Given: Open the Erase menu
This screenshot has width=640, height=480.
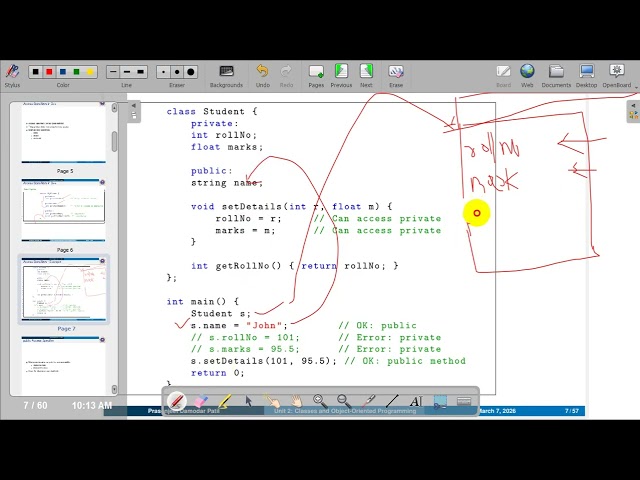Looking at the screenshot, I should [396, 76].
